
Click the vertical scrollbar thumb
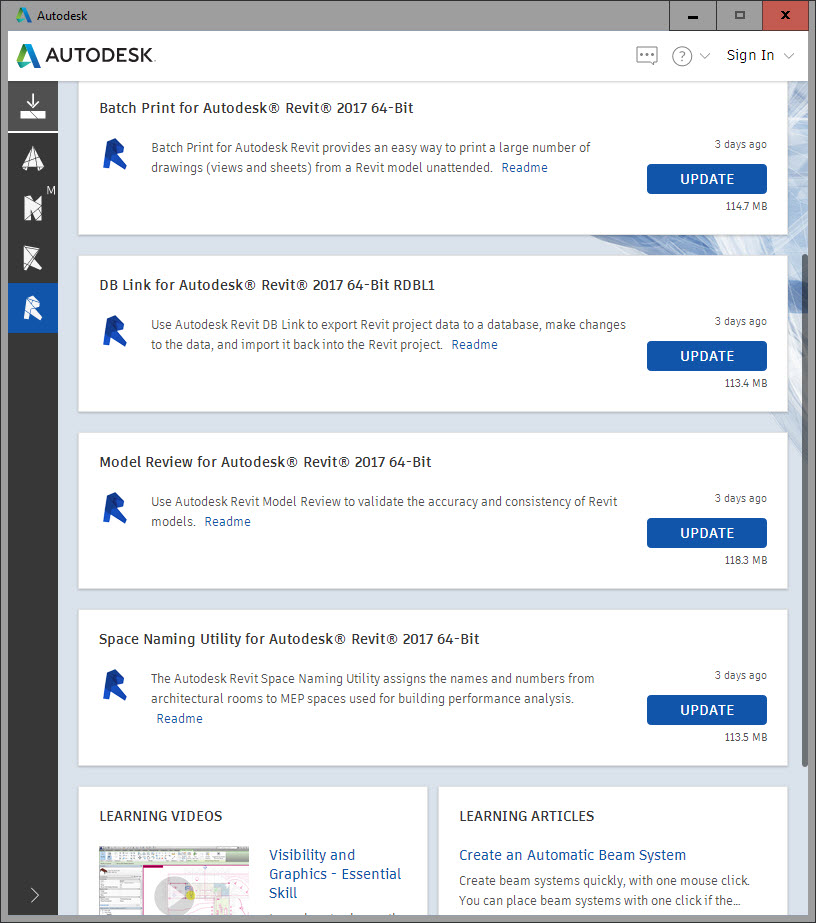click(804, 510)
